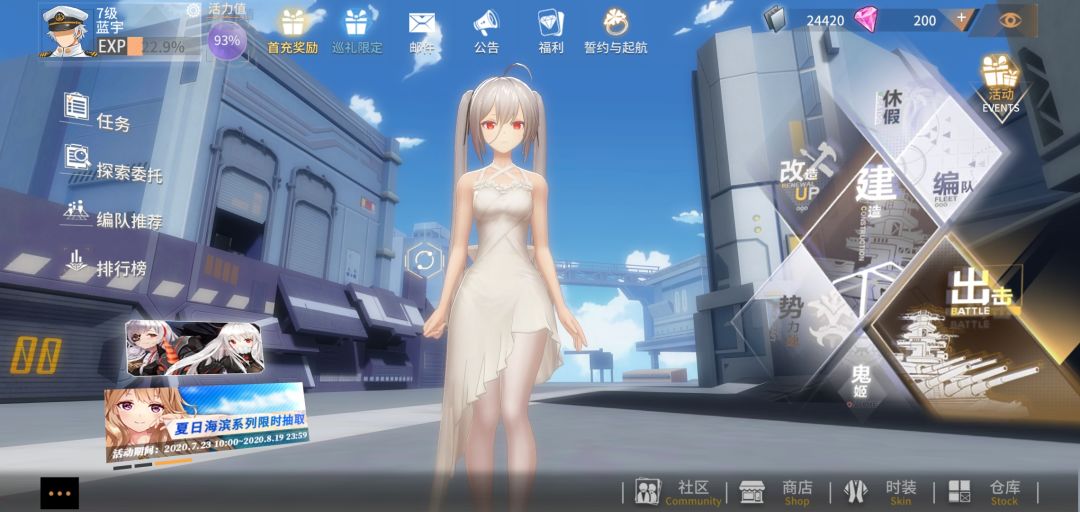1080x512 pixels.
Task: Open the 仓库 Stock tab
Action: [985, 492]
